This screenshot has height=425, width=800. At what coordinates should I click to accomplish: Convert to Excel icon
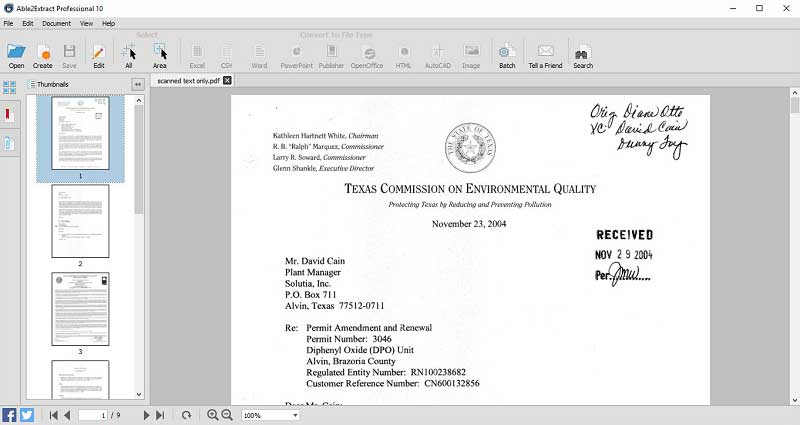tap(197, 55)
